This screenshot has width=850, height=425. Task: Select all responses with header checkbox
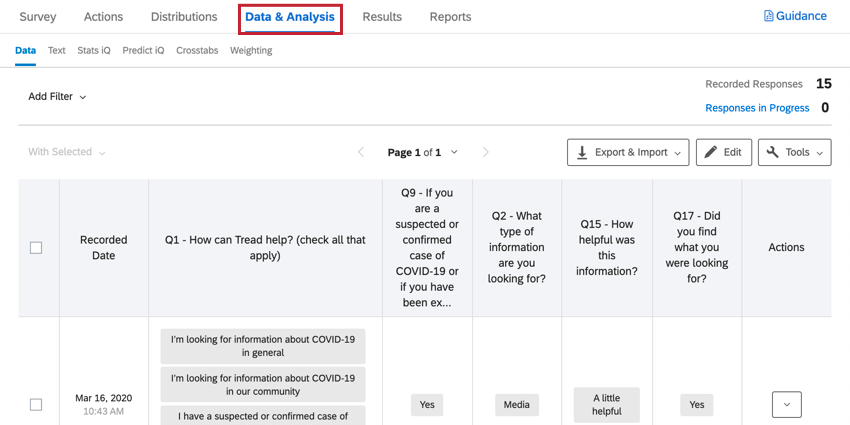point(36,248)
